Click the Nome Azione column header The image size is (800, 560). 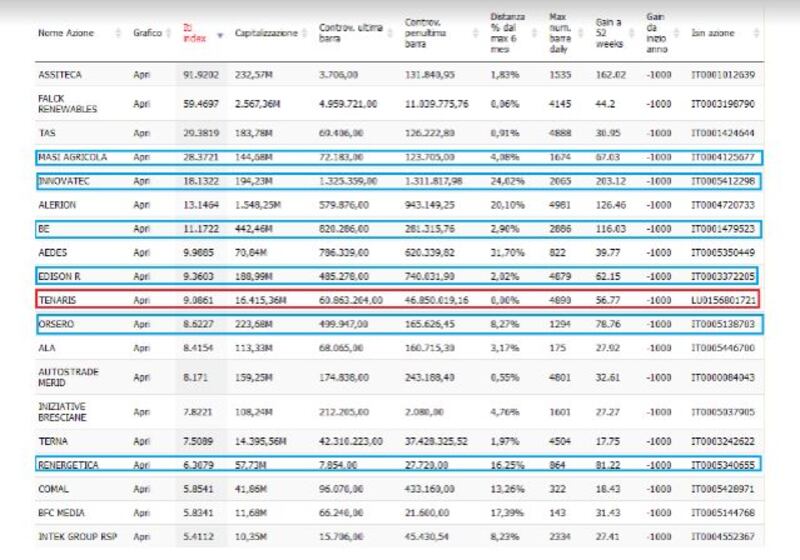click(x=66, y=33)
